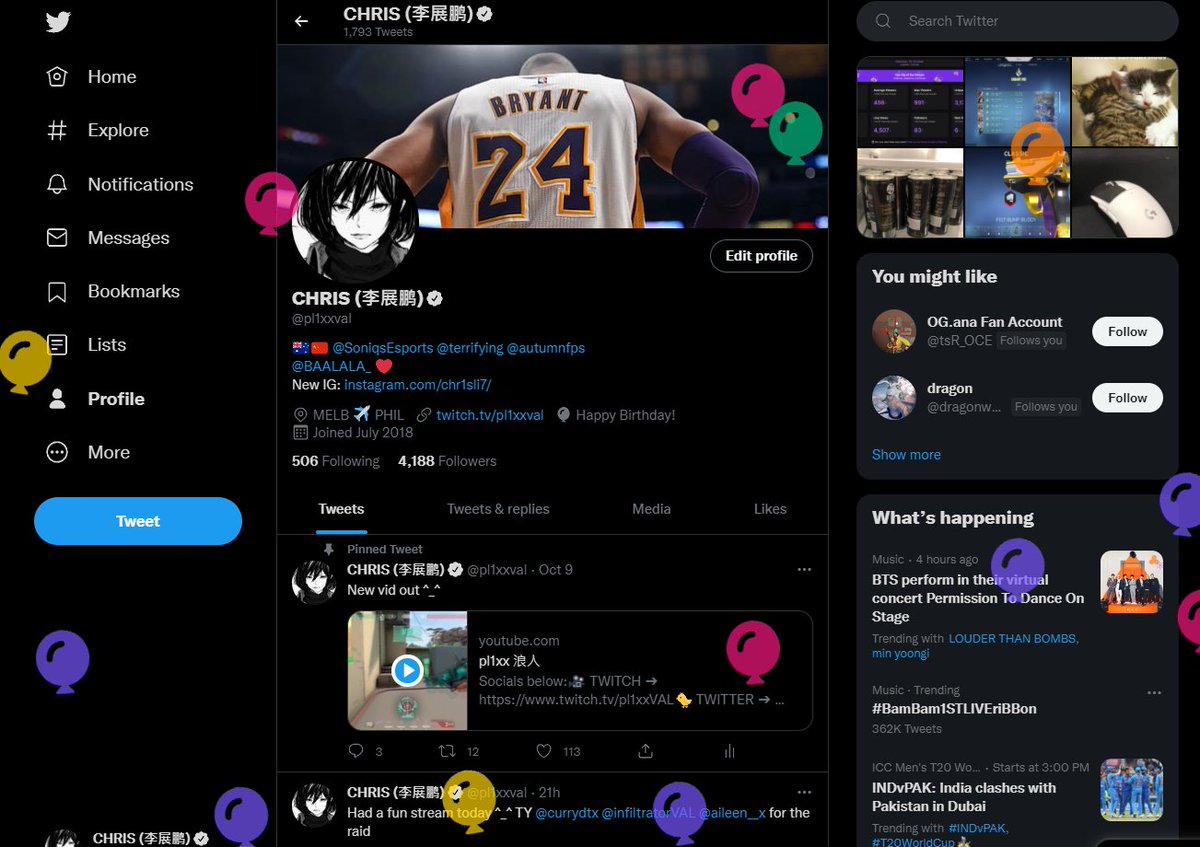Image resolution: width=1200 pixels, height=847 pixels.
Task: Open the OG.ana Fan Account avatar
Action: (x=894, y=331)
